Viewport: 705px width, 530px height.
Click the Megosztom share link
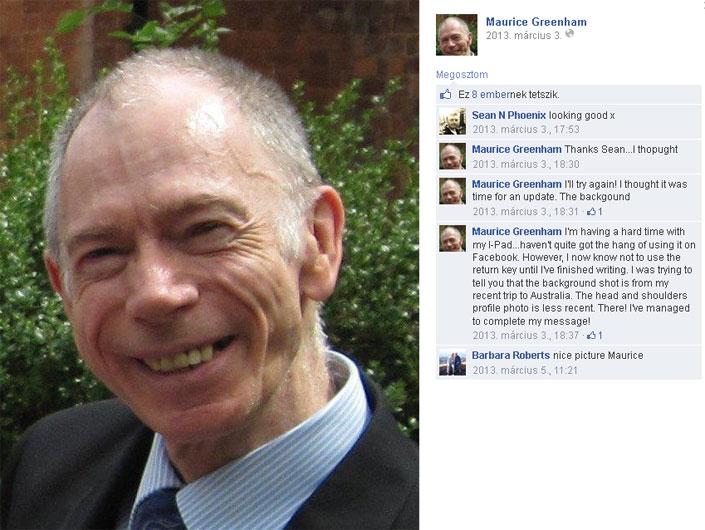[462, 75]
